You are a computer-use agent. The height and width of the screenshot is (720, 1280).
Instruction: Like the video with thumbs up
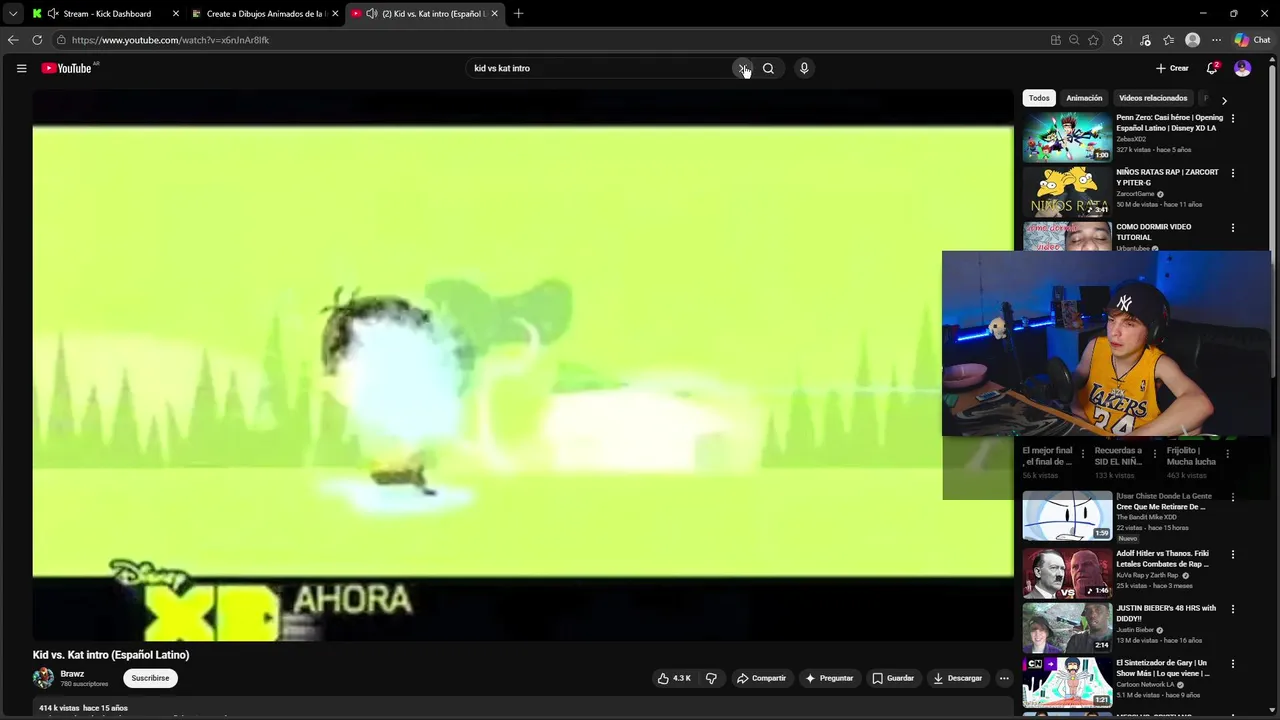click(674, 678)
